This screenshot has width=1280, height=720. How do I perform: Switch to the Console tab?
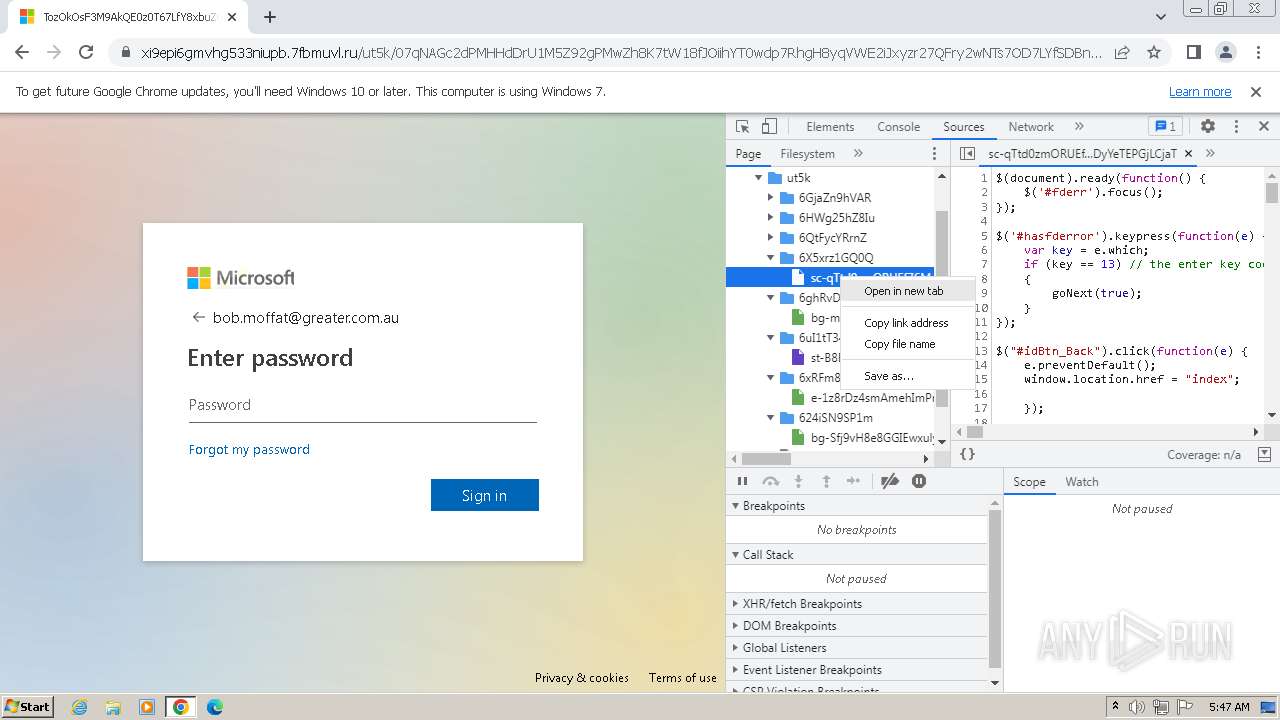898,127
